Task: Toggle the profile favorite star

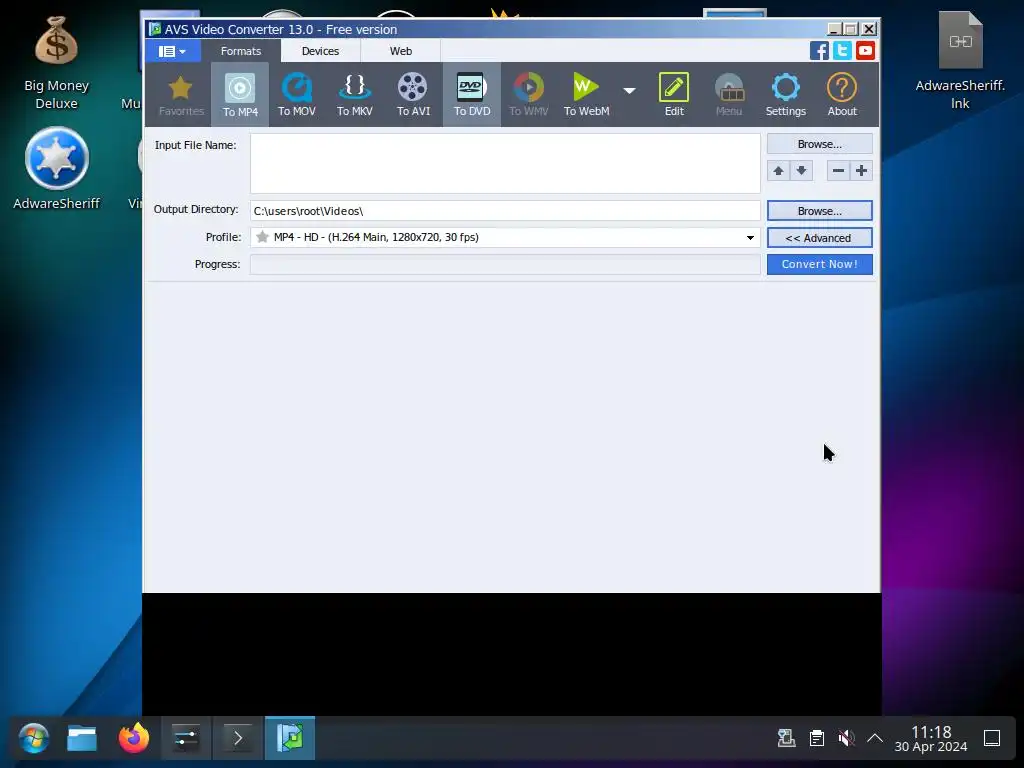Action: [262, 237]
